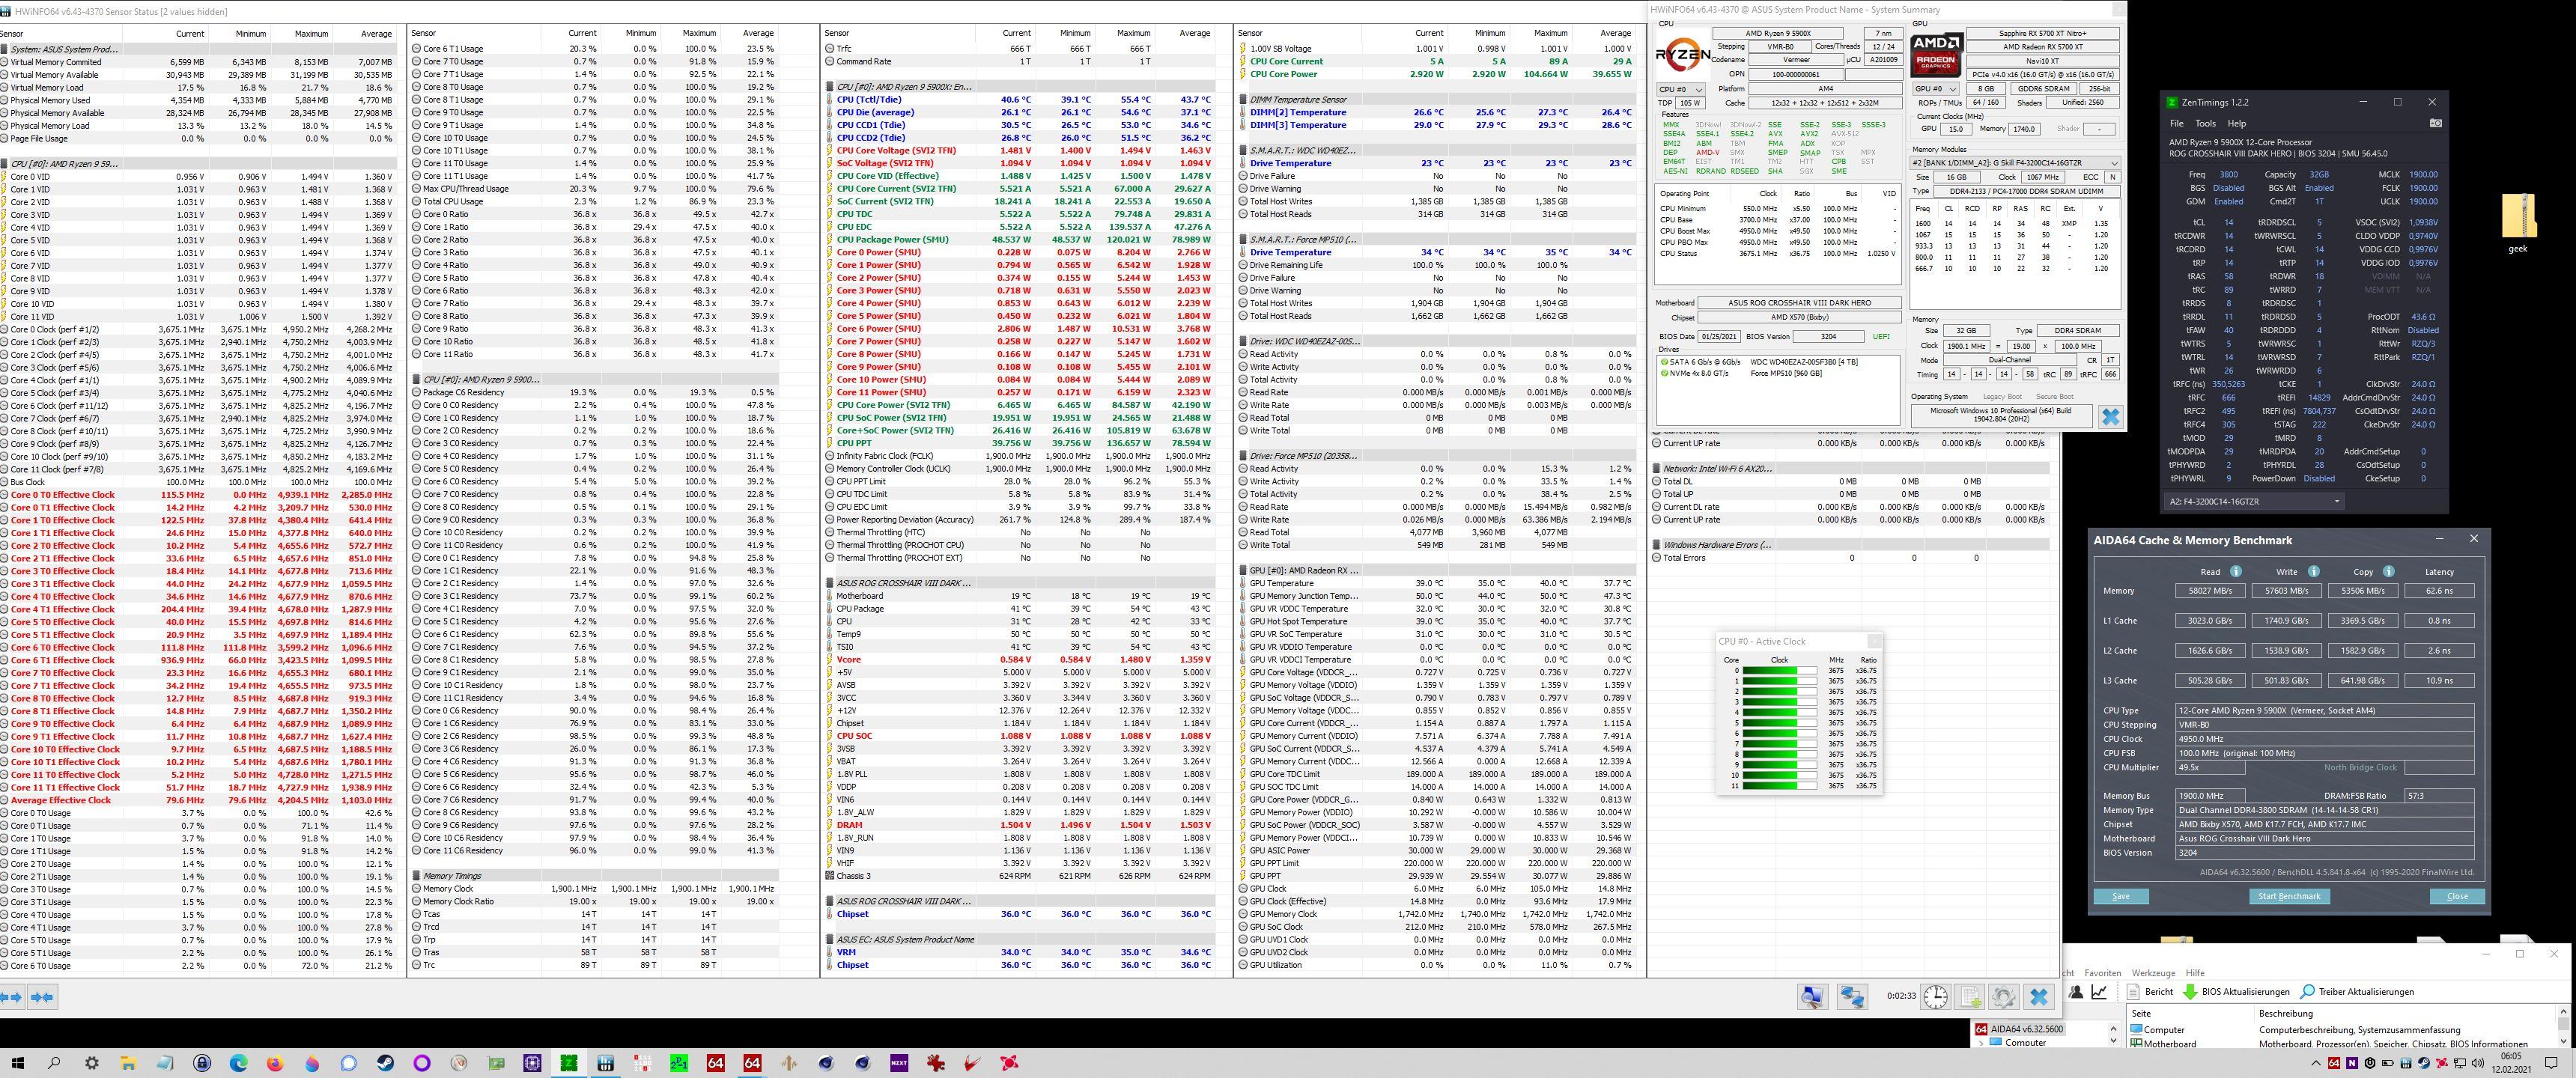Viewport: 2576px width, 1078px height.
Task: Click the 06:05 taskbar clock and date
Action: click(x=2511, y=1063)
